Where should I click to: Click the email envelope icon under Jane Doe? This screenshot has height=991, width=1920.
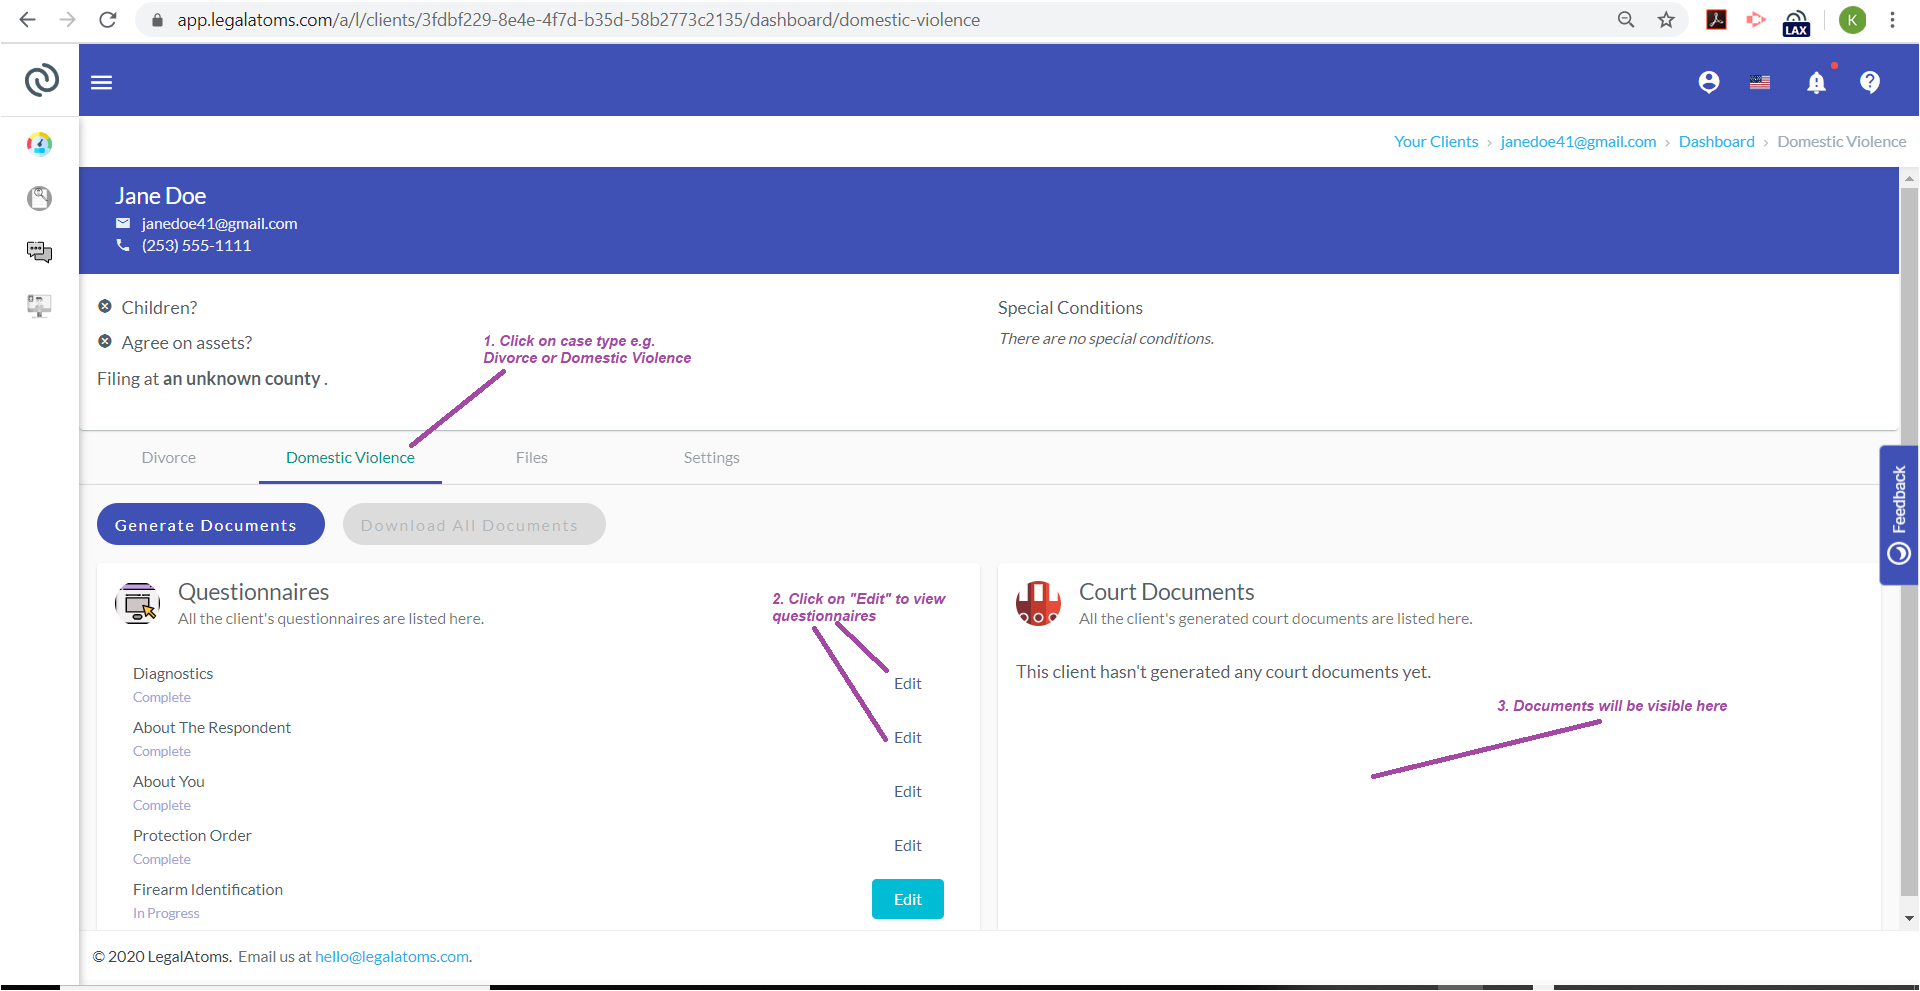pos(123,223)
